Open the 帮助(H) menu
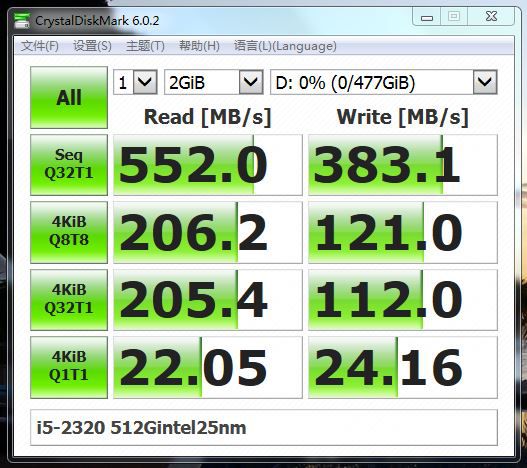 pyautogui.click(x=199, y=46)
